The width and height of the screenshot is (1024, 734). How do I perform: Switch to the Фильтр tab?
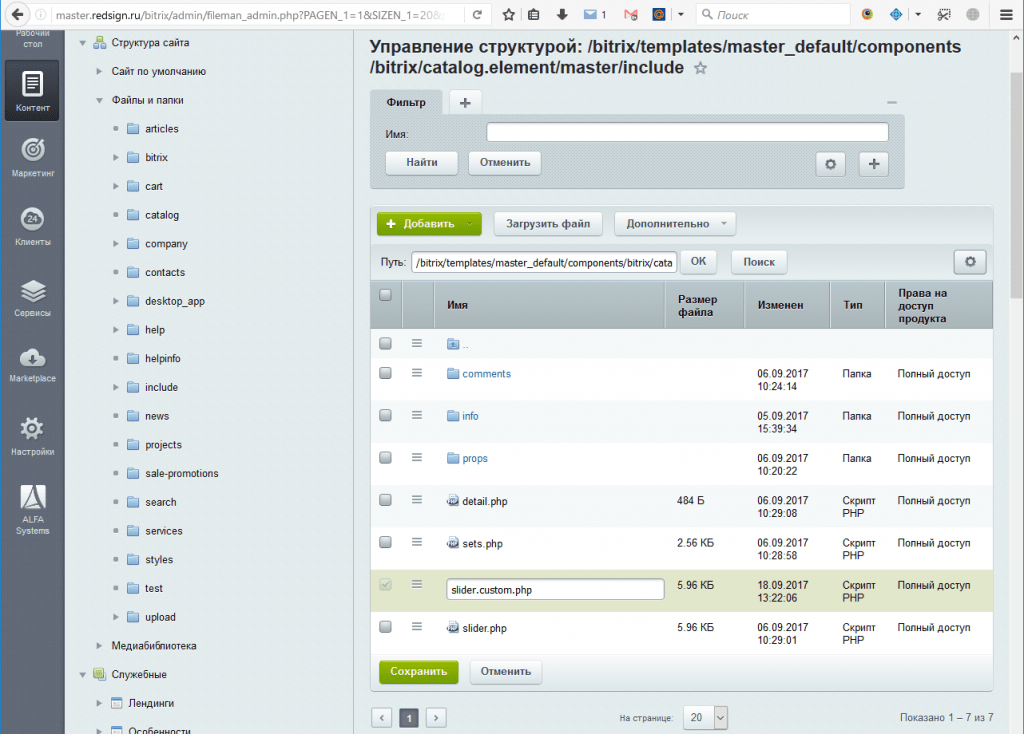click(x=404, y=101)
